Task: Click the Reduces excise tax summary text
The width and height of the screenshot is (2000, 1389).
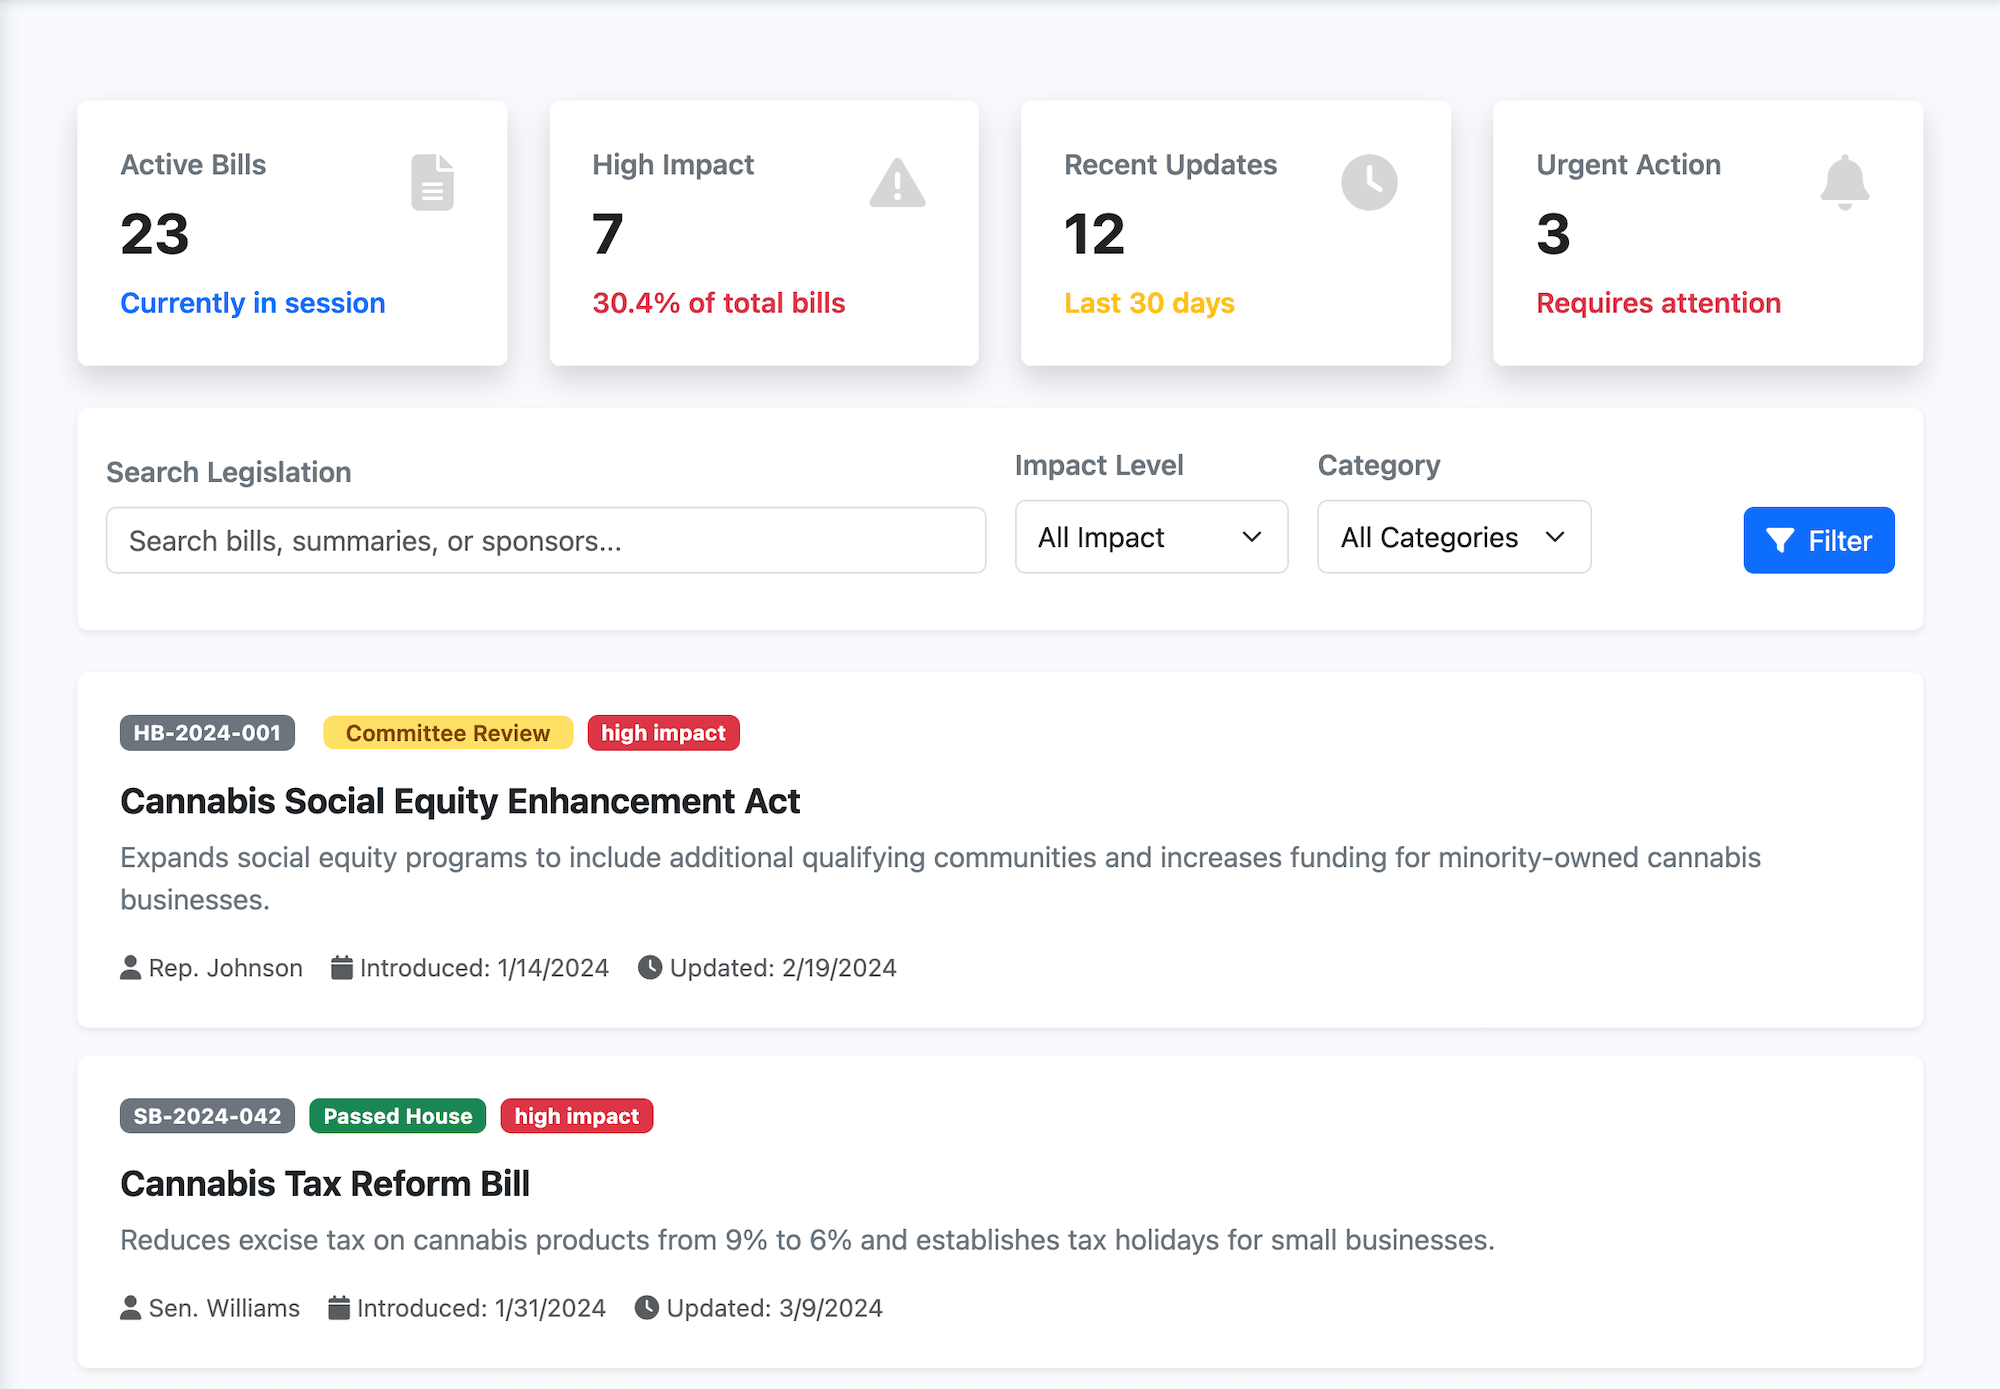Action: point(808,1240)
